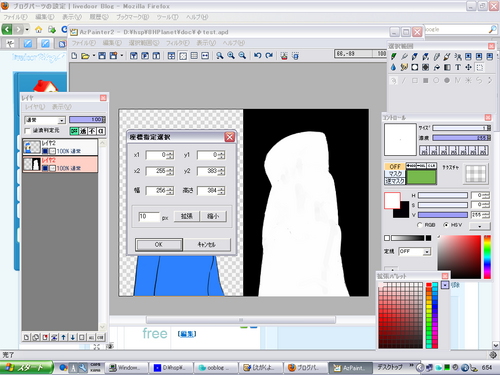
Task: Toggle the checkbox below the blend mode dropdown
Action: point(28,130)
